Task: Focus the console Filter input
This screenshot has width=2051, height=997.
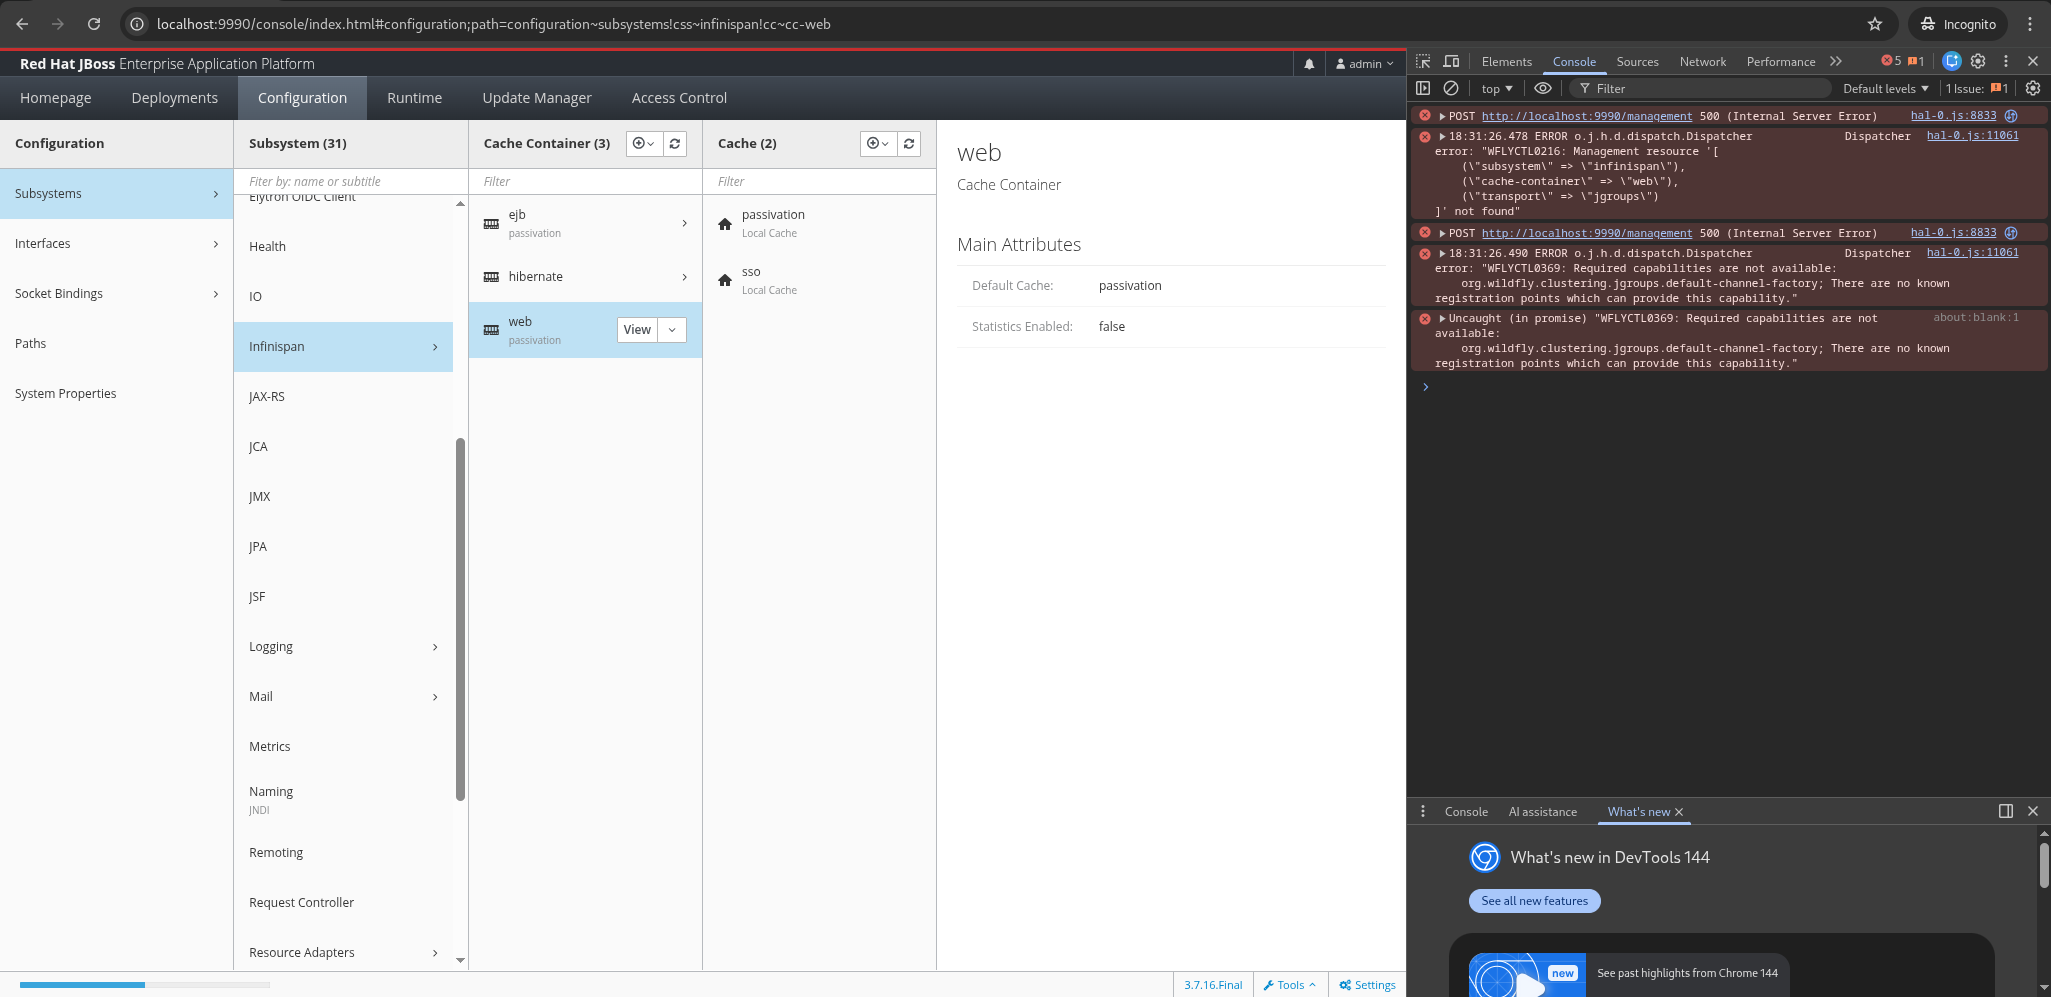Action: pyautogui.click(x=1700, y=88)
